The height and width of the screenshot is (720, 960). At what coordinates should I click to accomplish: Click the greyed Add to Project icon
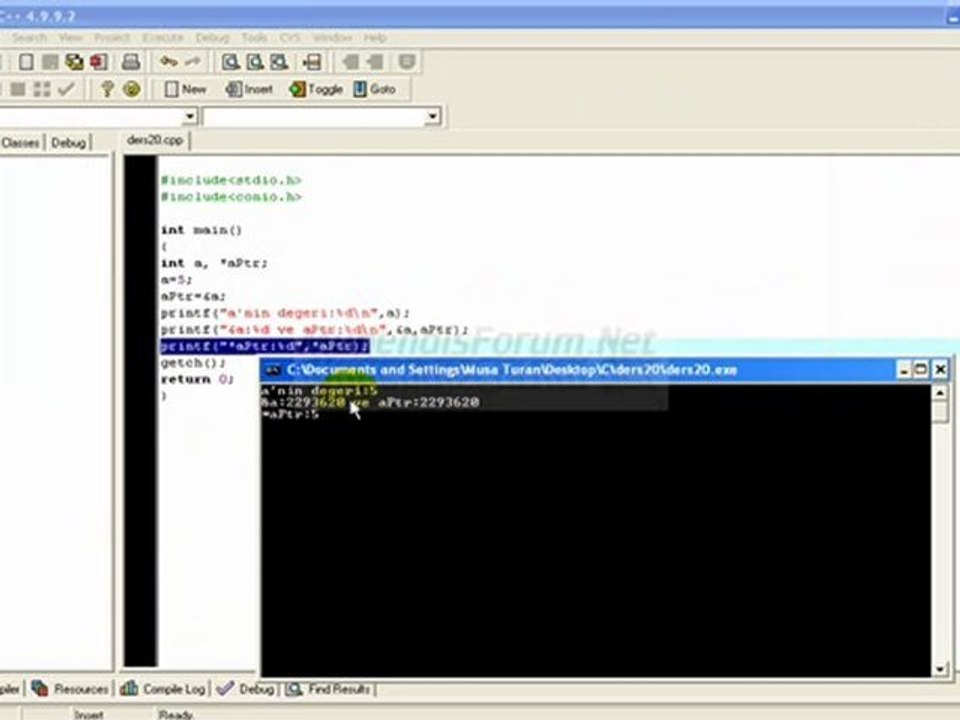click(x=351, y=62)
